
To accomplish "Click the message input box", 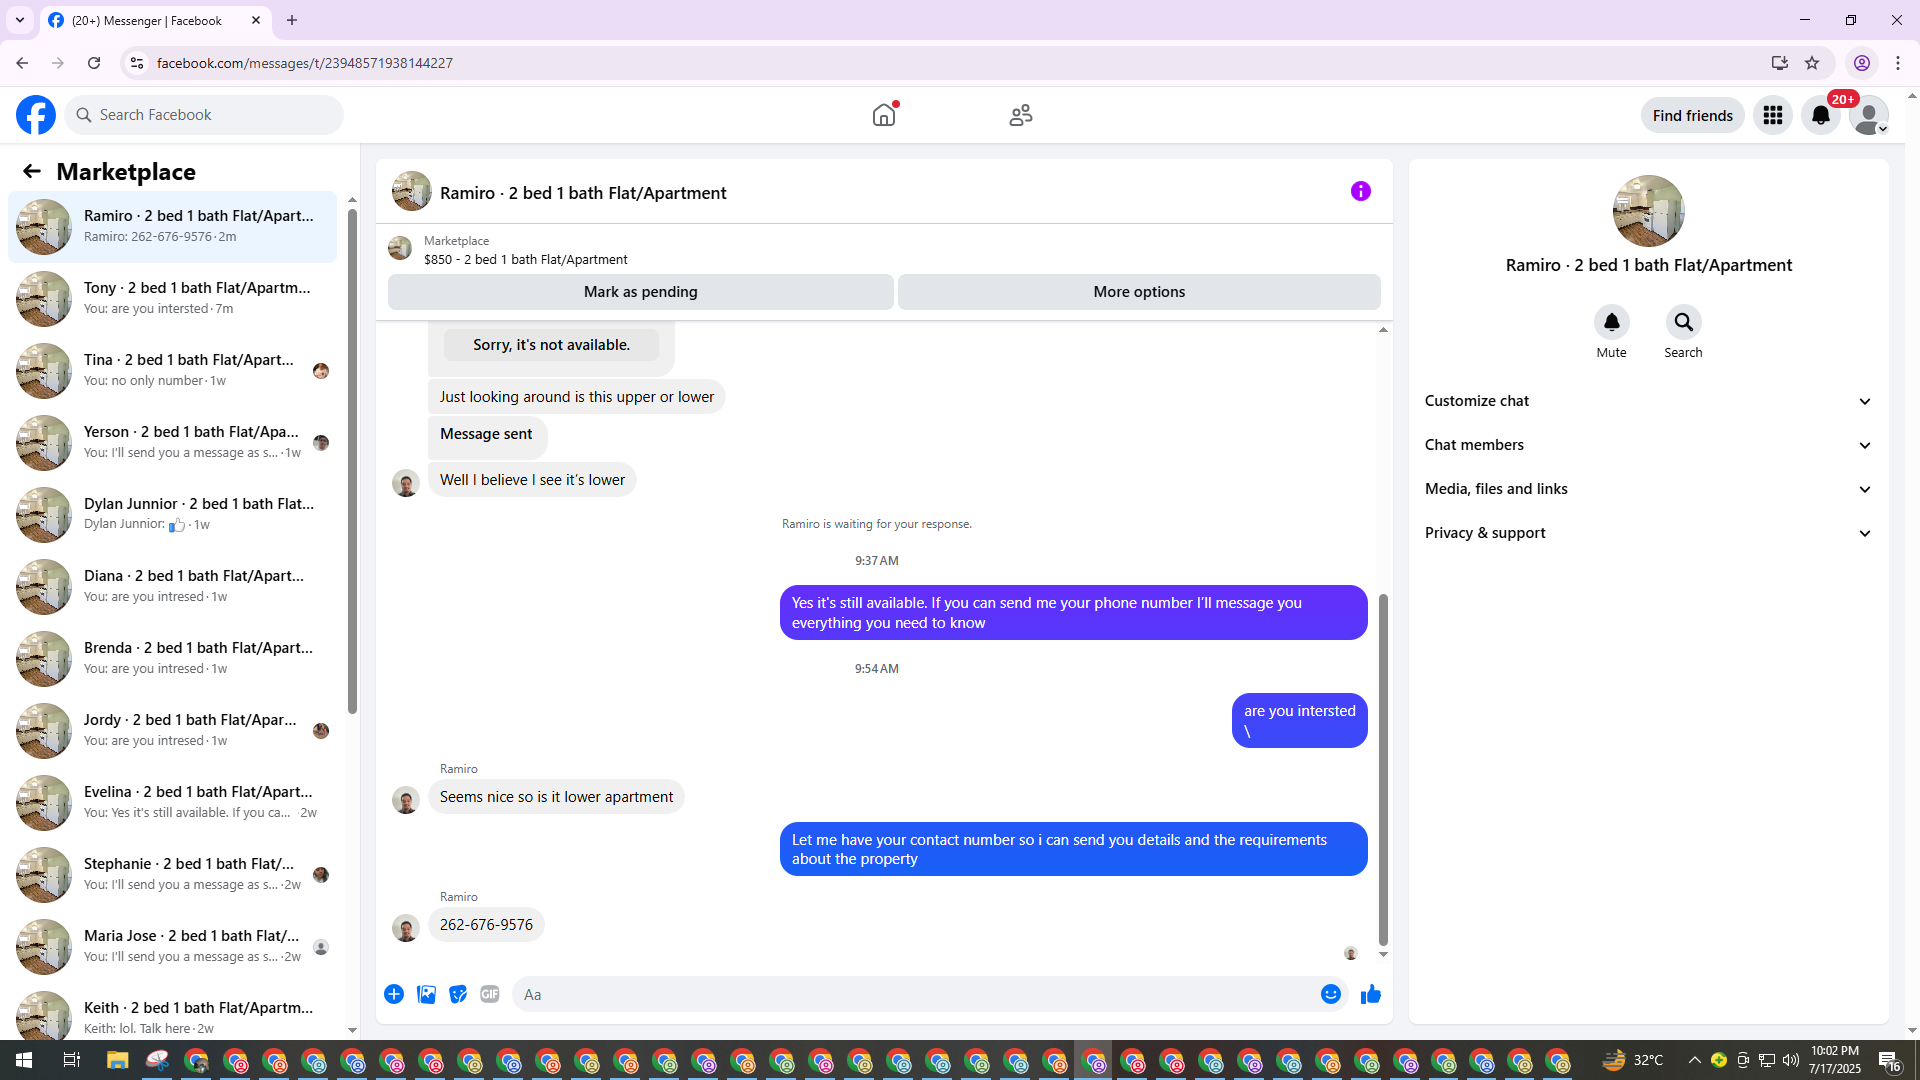I will pyautogui.click(x=915, y=994).
